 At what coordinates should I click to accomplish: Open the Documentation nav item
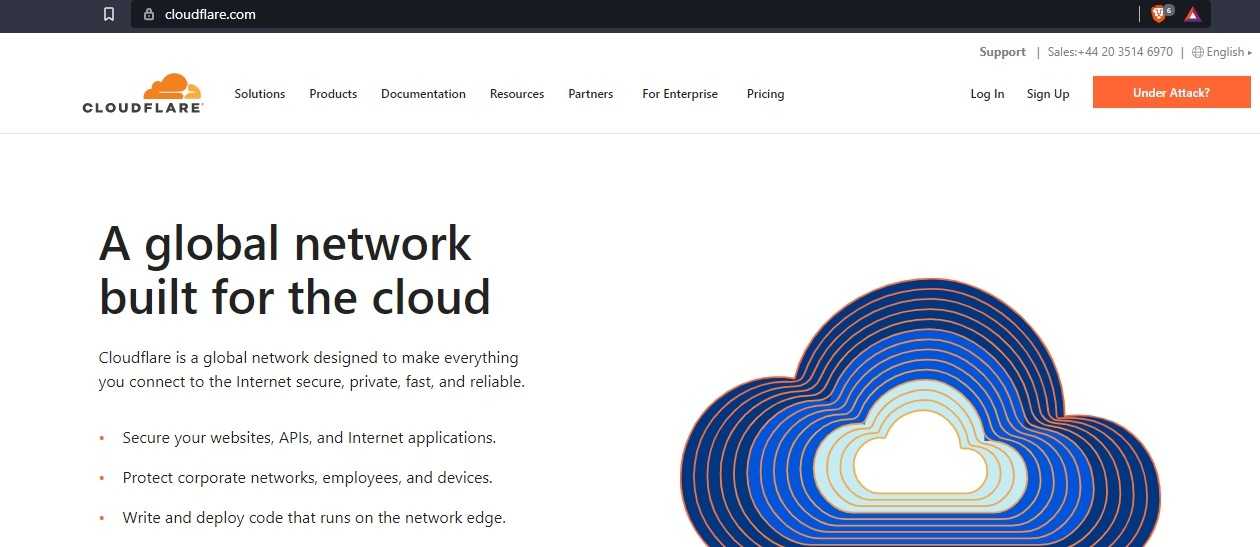[x=423, y=94]
